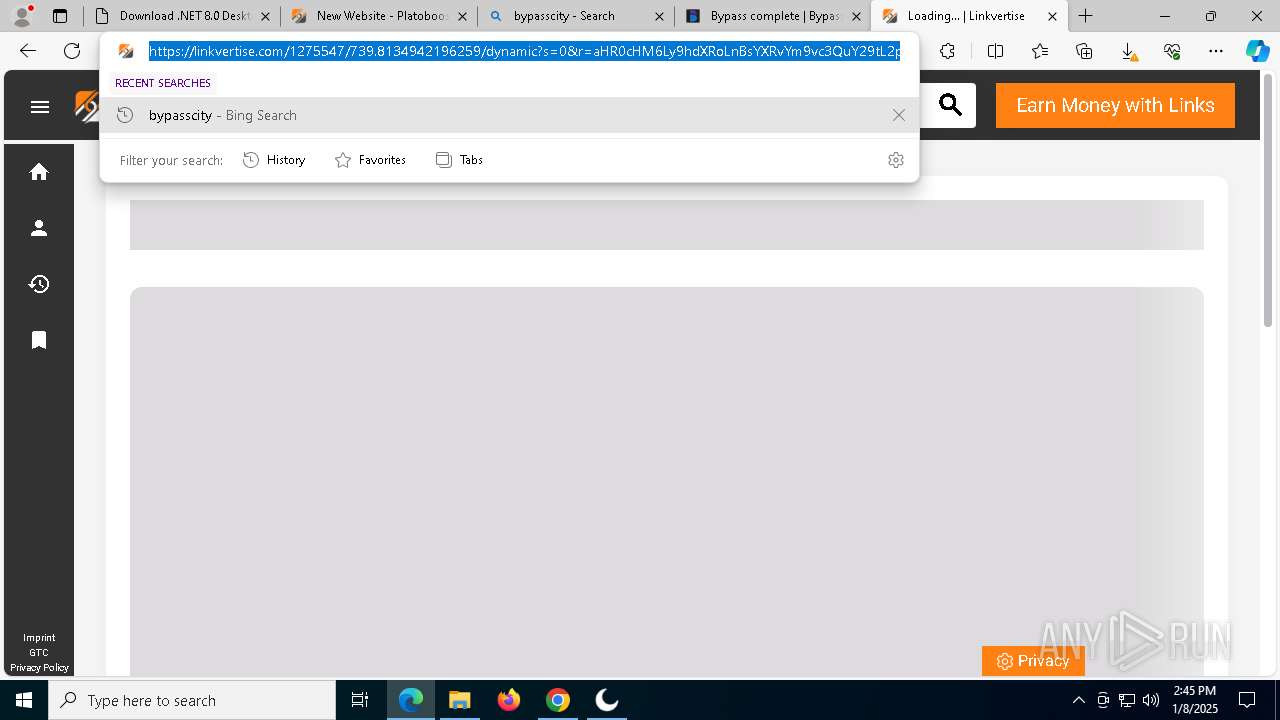This screenshot has width=1280, height=720.
Task: Click the Earn Money with Links button
Action: [x=1115, y=105]
